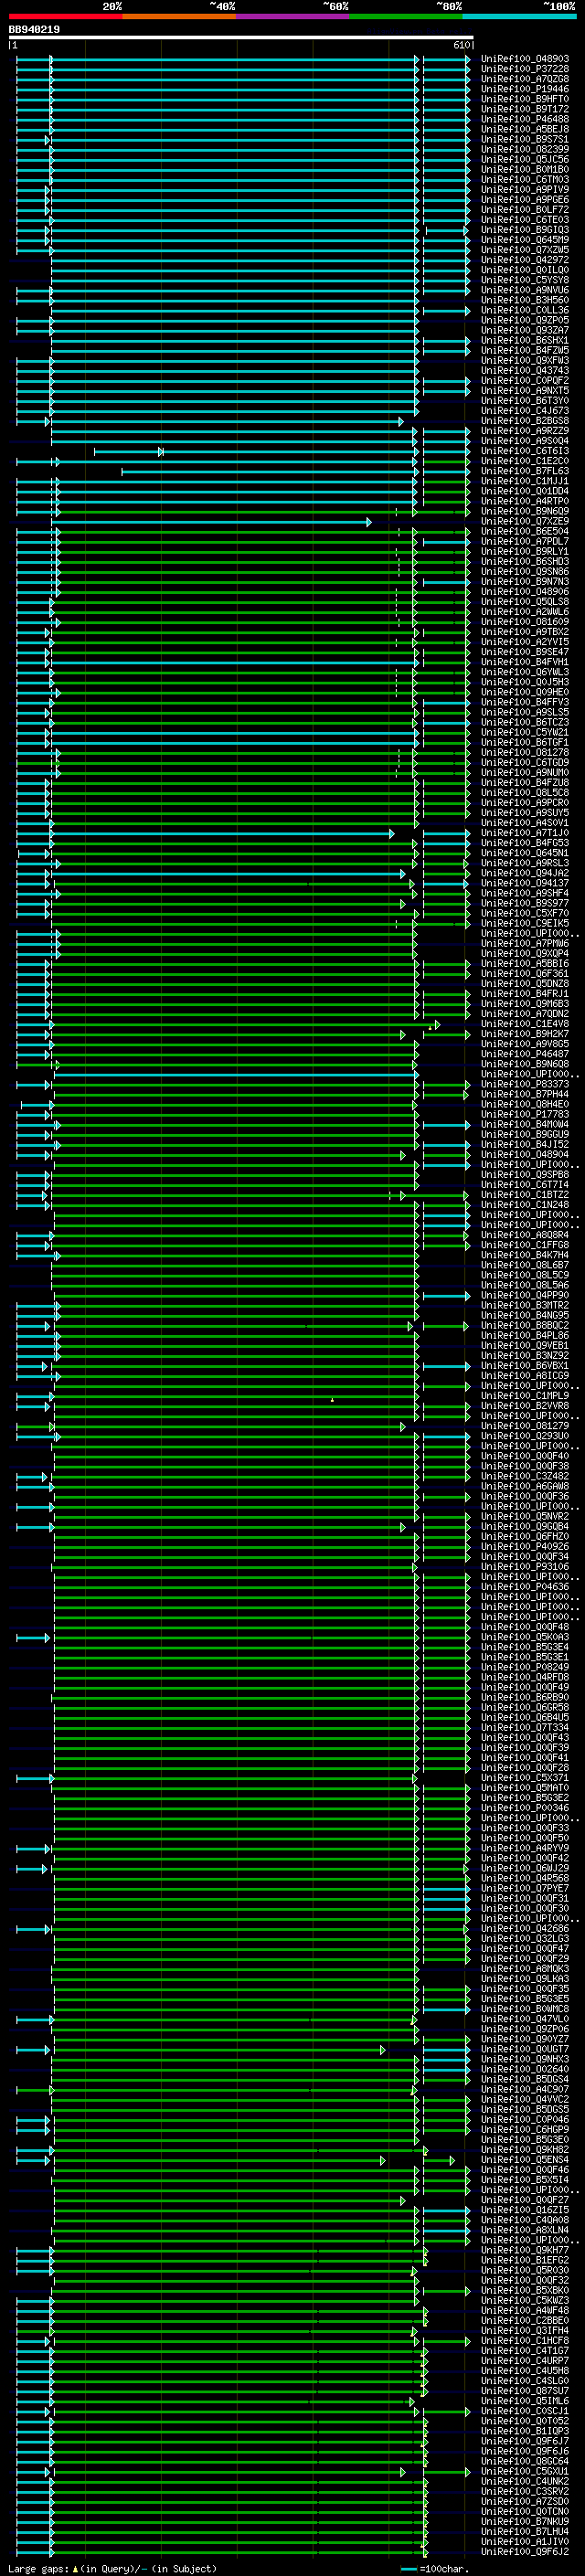Select hit UniRef100_B6E504

[x=525, y=532]
